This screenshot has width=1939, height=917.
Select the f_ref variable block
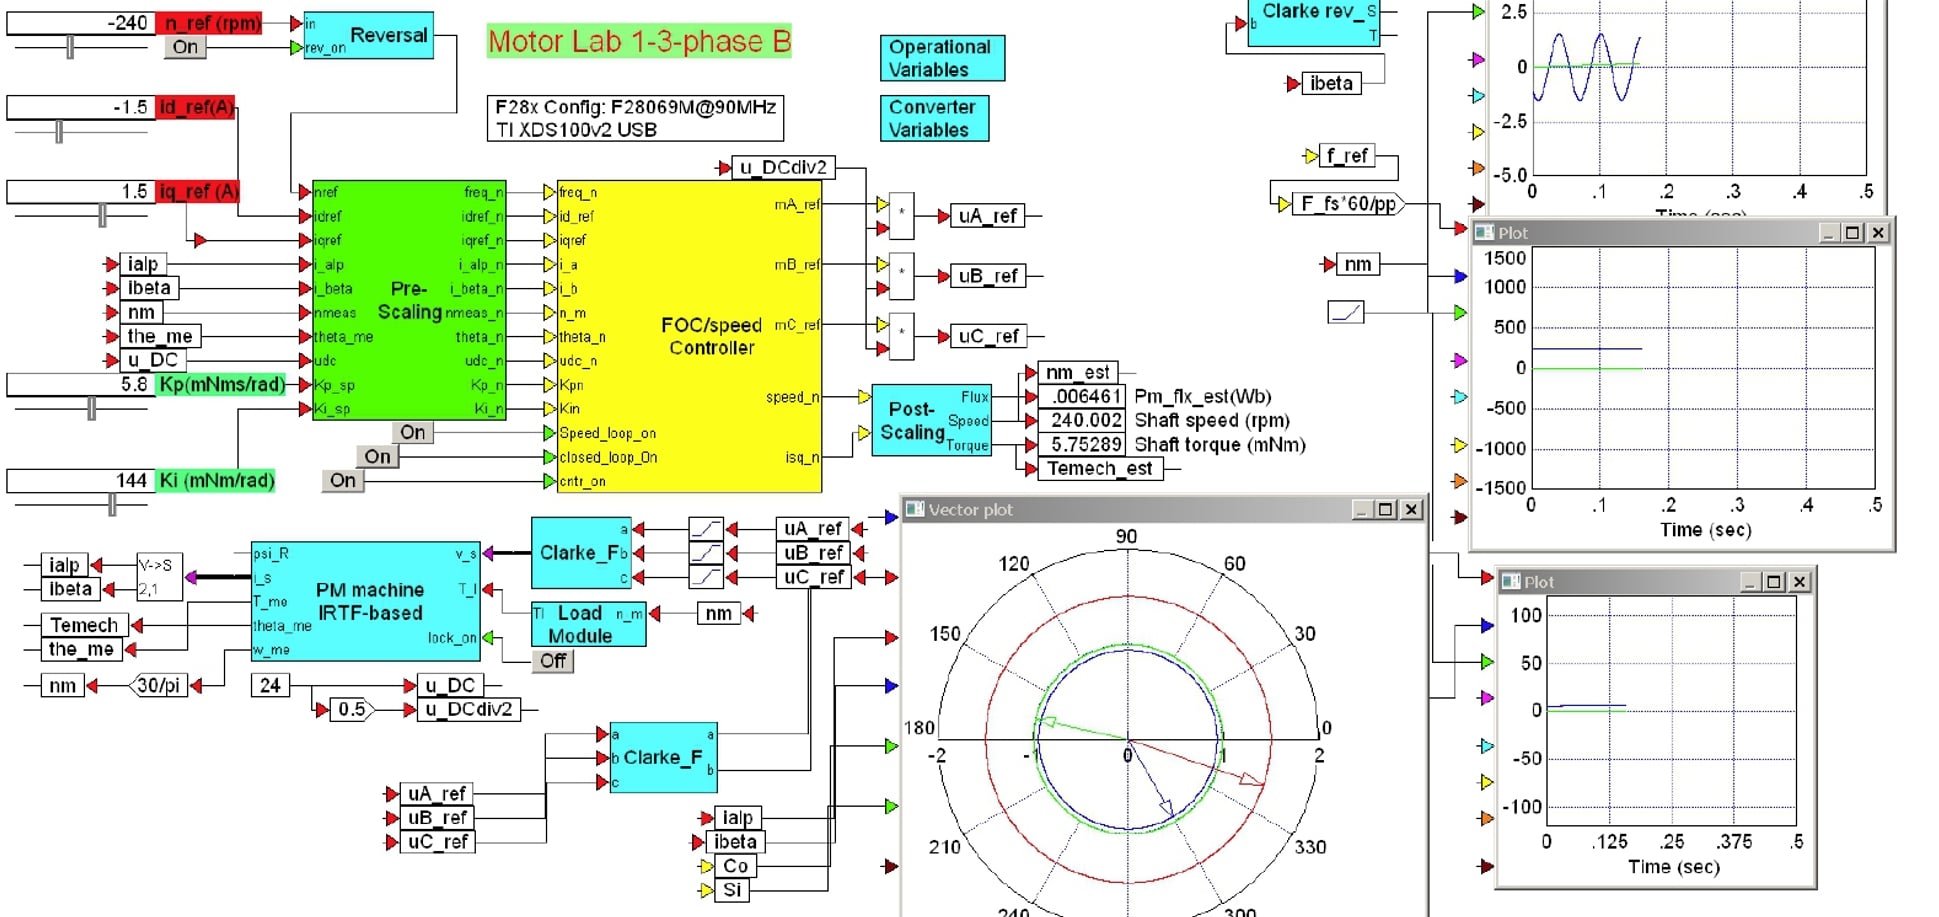click(1347, 156)
